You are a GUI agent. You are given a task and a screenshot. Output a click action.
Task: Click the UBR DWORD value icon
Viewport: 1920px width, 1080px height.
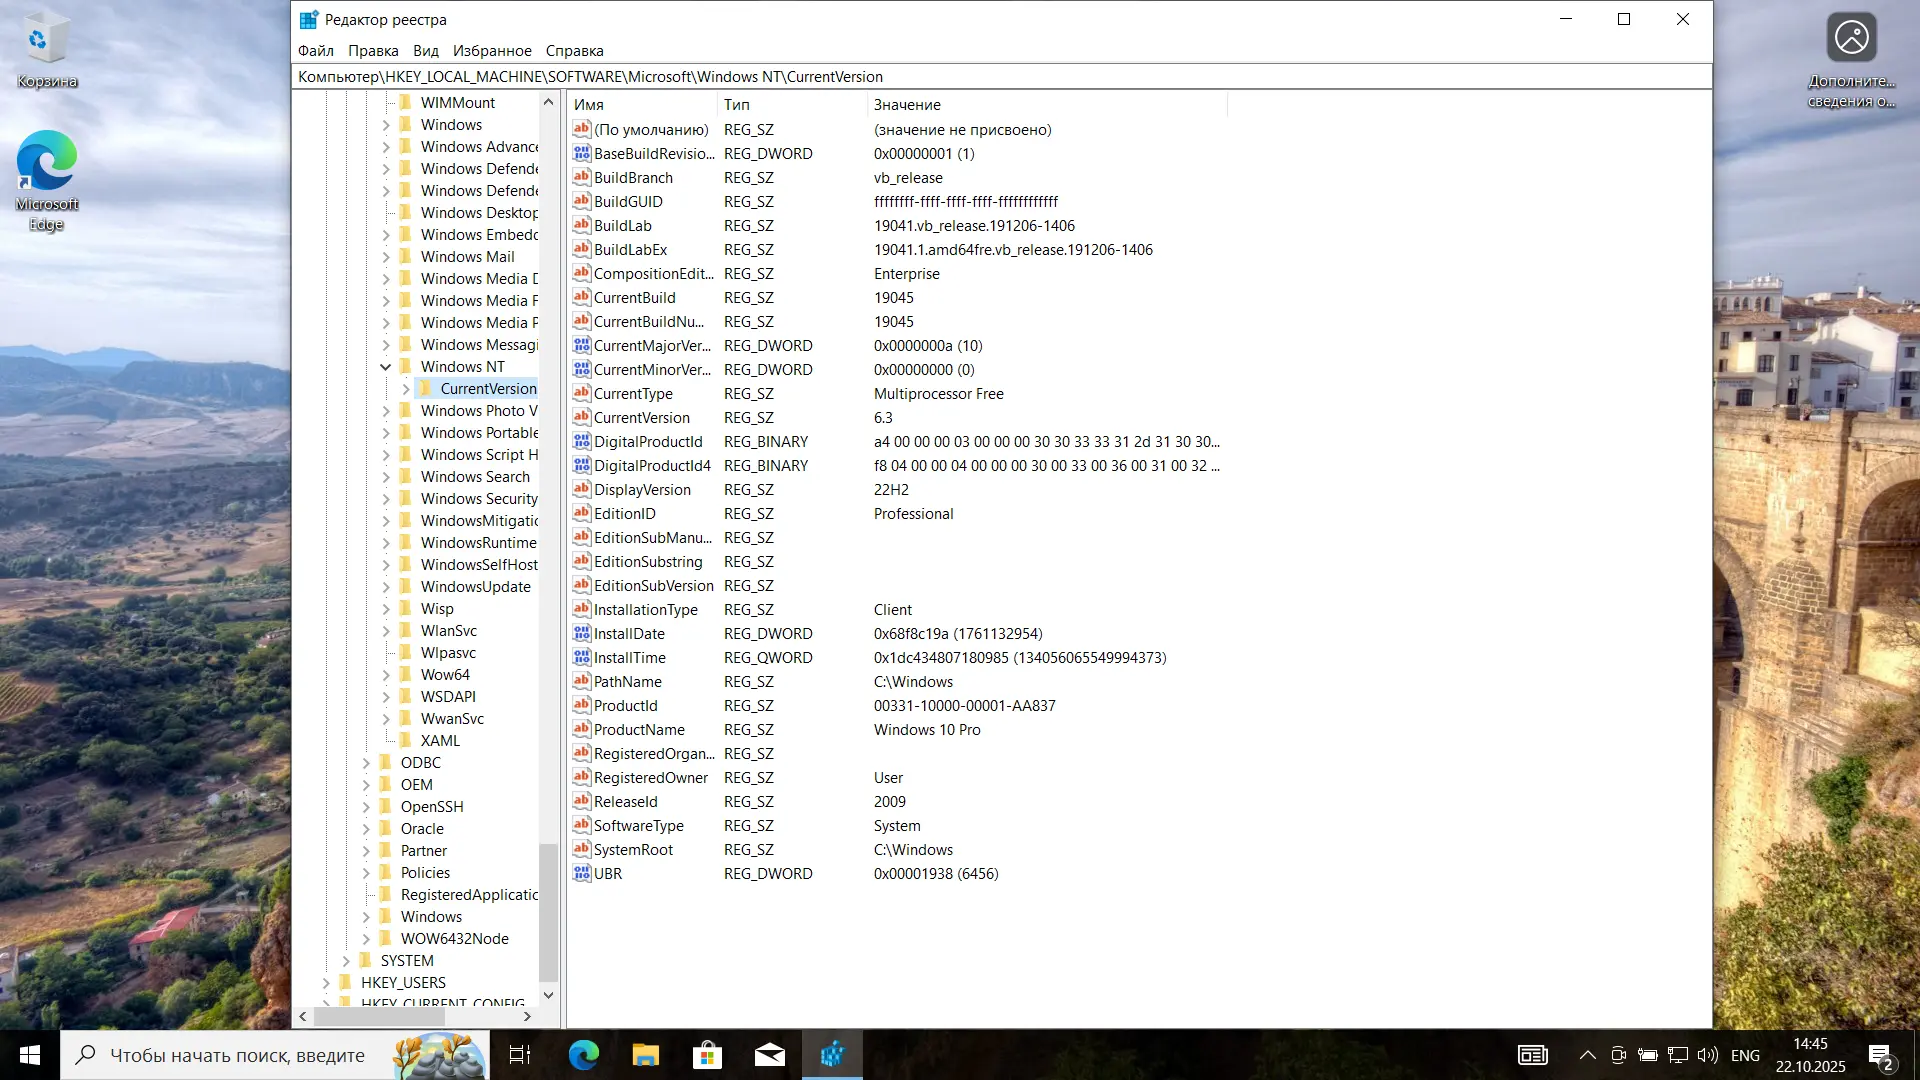pos(582,873)
